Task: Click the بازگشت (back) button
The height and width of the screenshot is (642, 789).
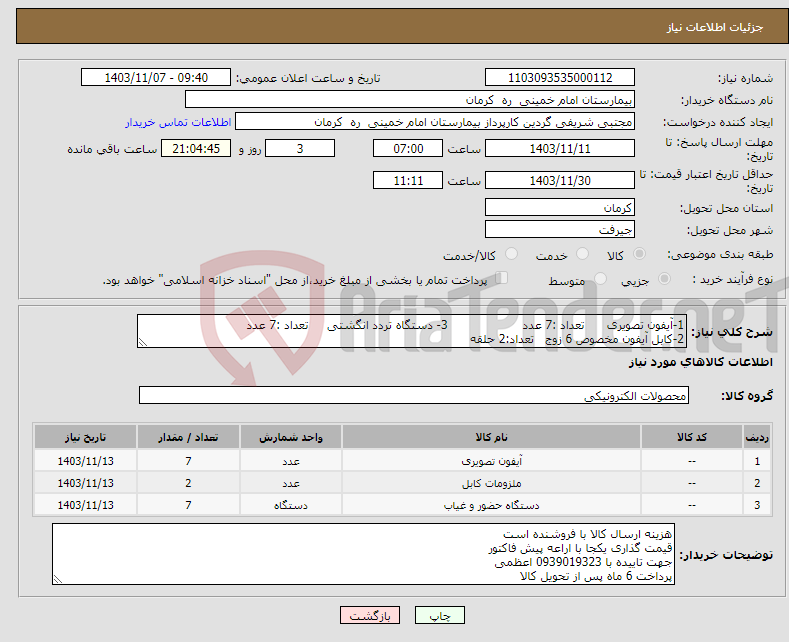Action: click(370, 615)
